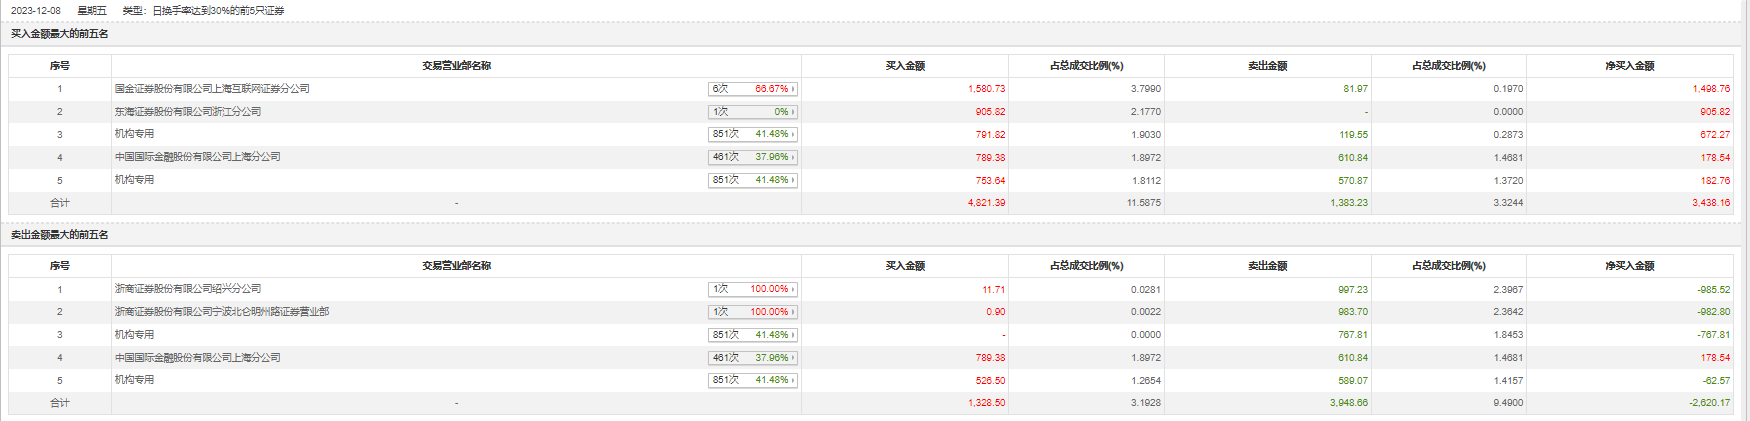Screen dimensions: 1750x421
Task: Open 浙商证券股份有限公司绍兴分公司 broker link
Action: click(188, 289)
